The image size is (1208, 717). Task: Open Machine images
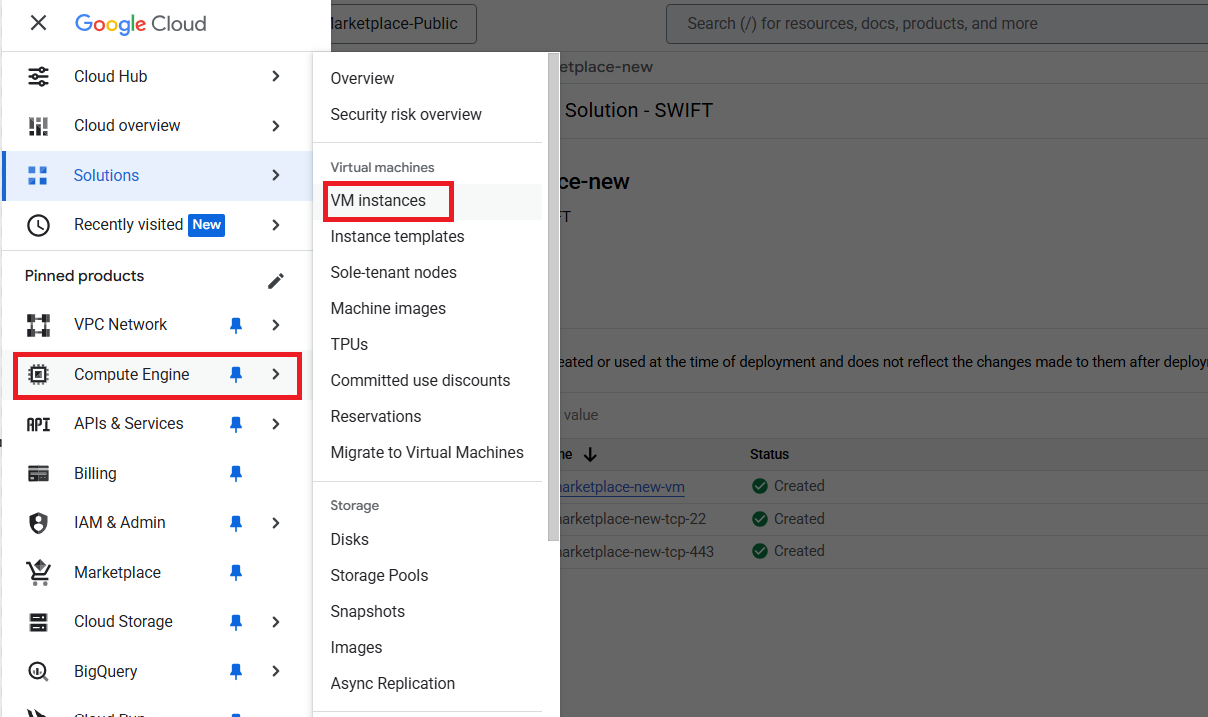[388, 308]
